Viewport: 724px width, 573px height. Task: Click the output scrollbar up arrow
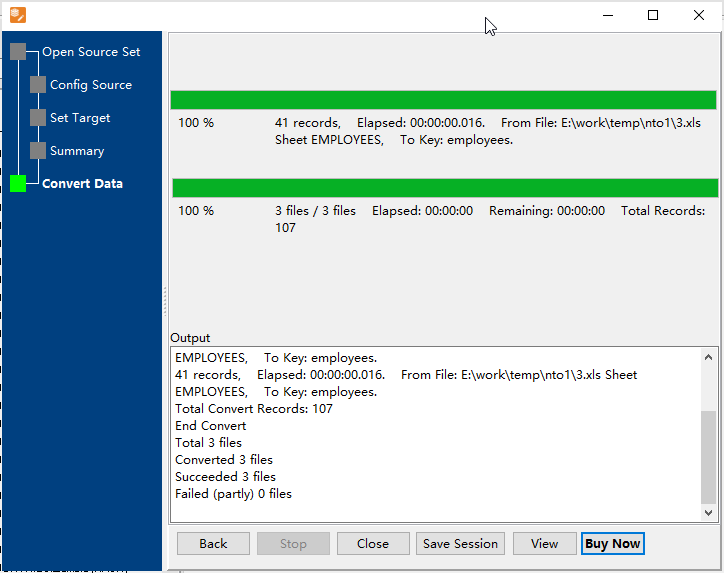click(x=709, y=357)
